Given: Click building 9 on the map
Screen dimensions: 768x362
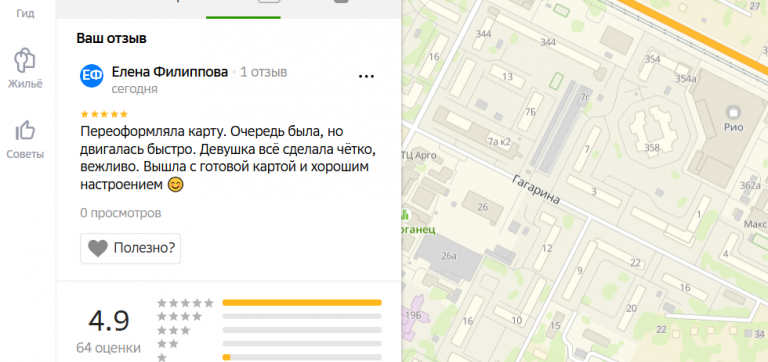Looking at the screenshot, I should tap(580, 270).
